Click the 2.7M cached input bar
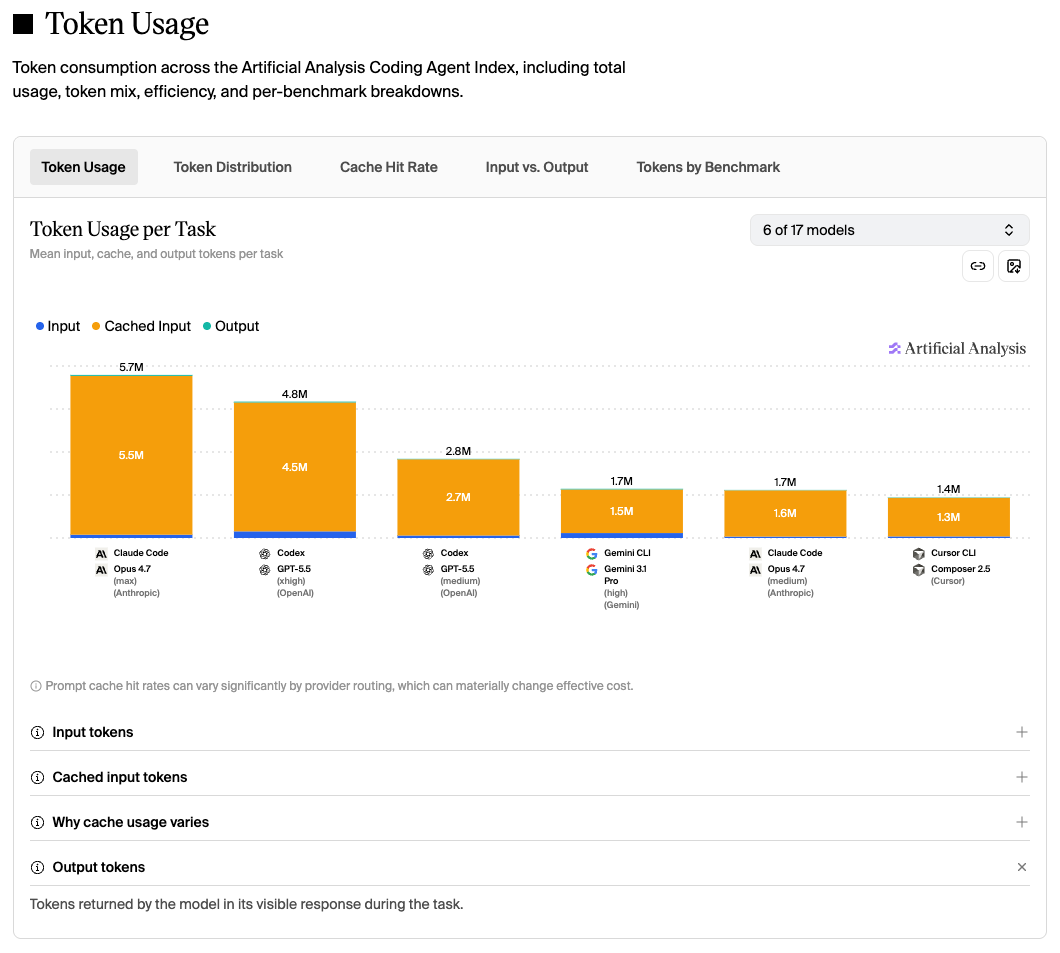The height and width of the screenshot is (953, 1060). point(458,497)
